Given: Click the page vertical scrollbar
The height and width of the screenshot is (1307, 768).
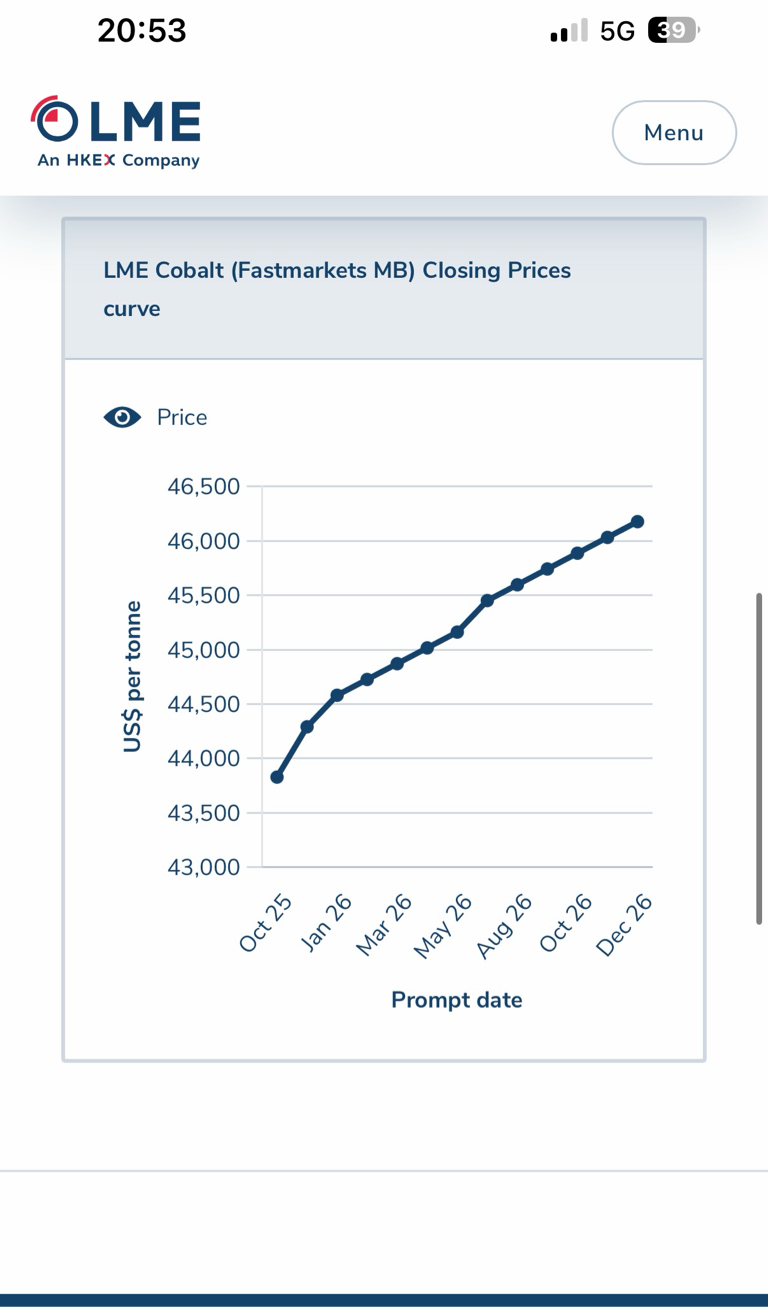Looking at the screenshot, I should pos(759,758).
